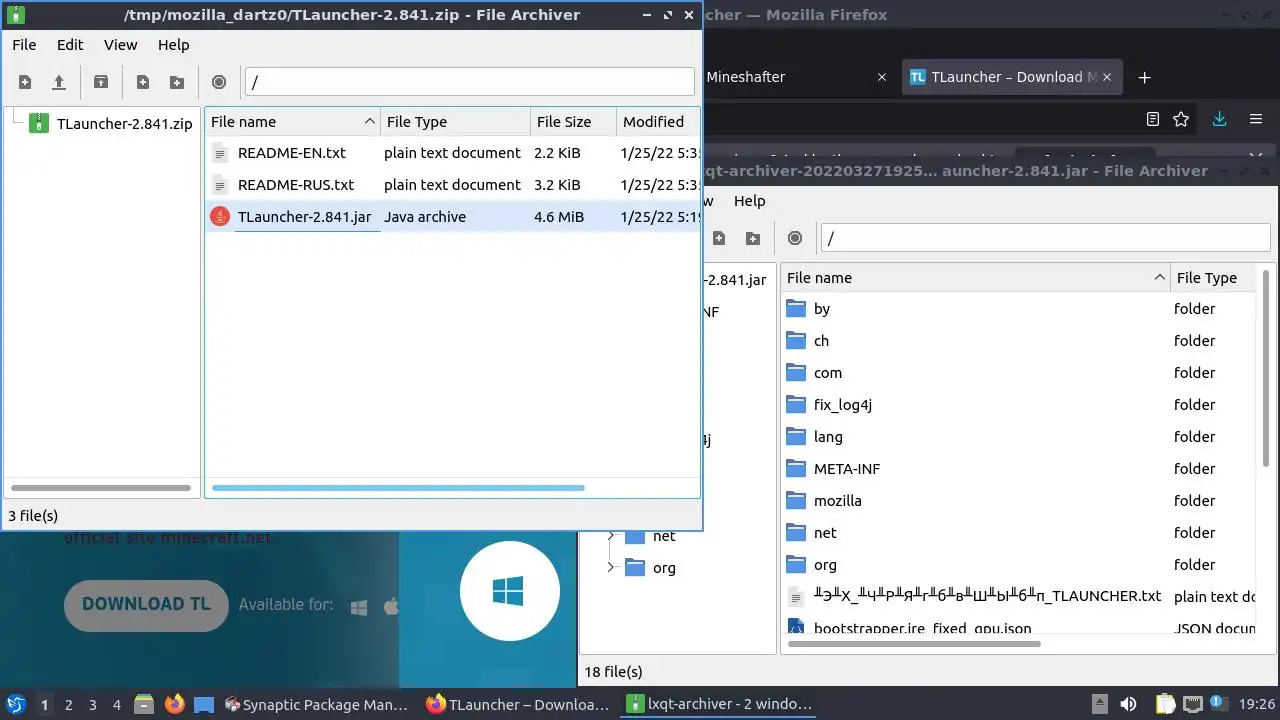Click New archive icon in zip window toolbar

(x=25, y=82)
